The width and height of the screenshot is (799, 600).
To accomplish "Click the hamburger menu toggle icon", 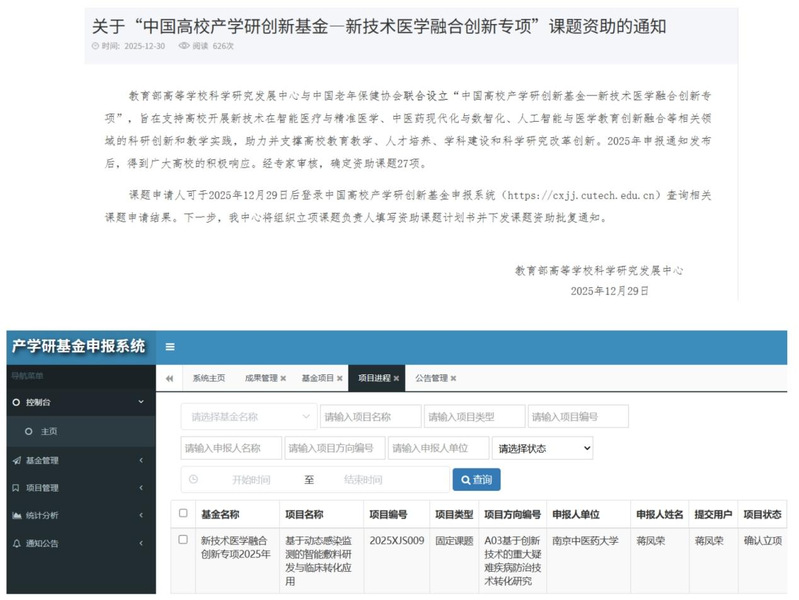I will coord(170,347).
